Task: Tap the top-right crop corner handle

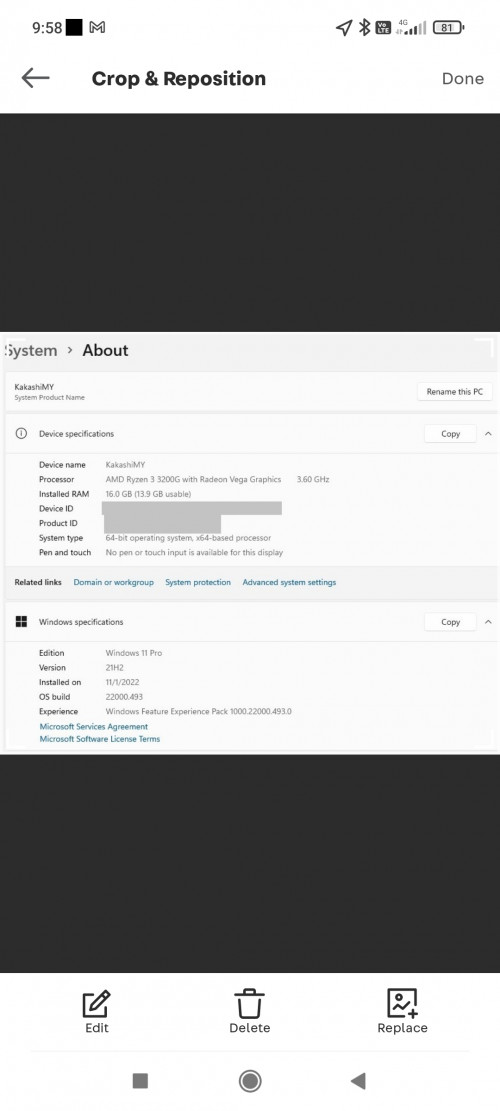Action: click(x=484, y=348)
